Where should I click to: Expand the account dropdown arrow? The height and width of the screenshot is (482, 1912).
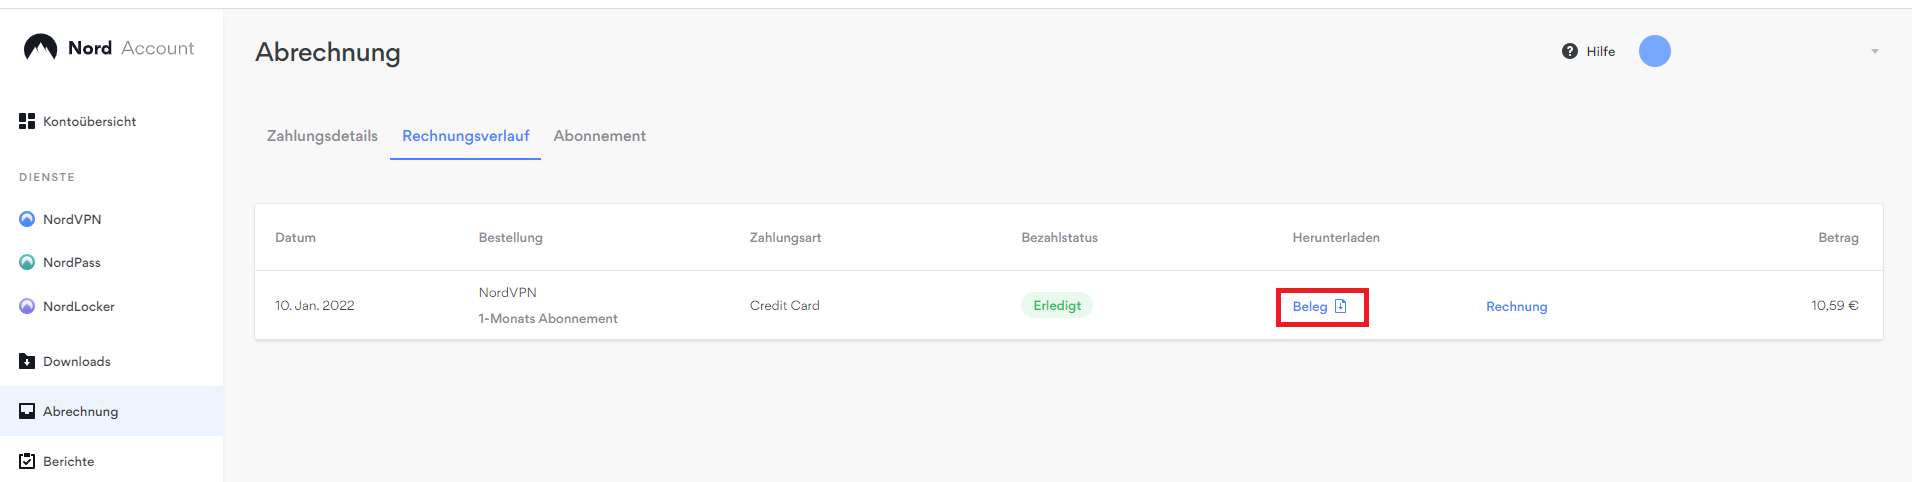tap(1875, 52)
